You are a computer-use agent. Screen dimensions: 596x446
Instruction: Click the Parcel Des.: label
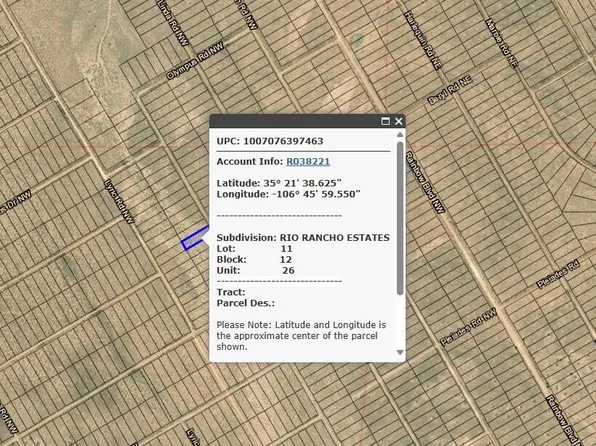[x=246, y=303]
